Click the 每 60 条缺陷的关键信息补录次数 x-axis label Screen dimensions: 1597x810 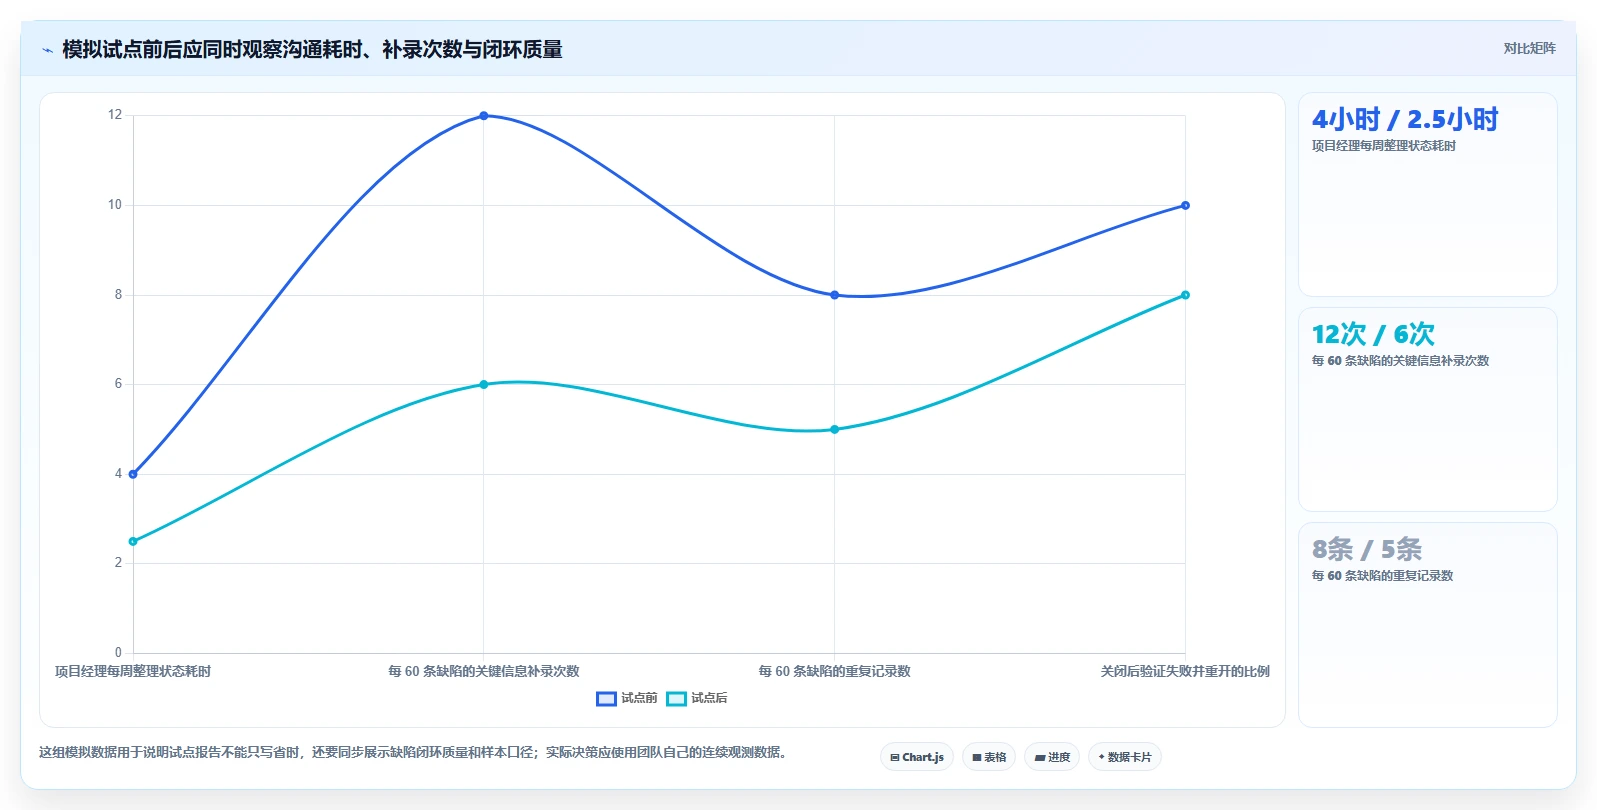(x=484, y=671)
